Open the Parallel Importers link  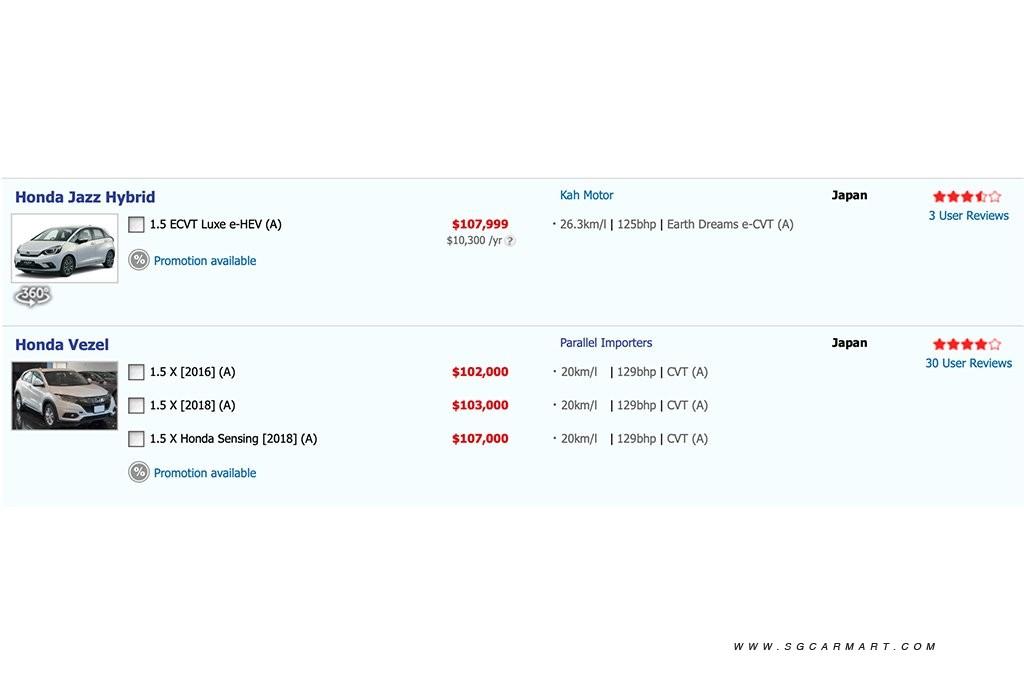tap(606, 343)
